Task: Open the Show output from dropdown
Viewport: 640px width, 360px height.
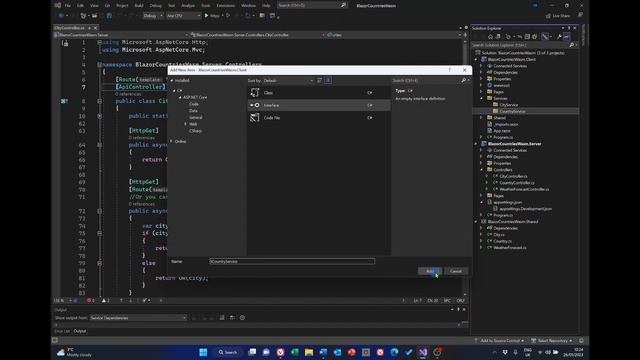Action: 138,318
